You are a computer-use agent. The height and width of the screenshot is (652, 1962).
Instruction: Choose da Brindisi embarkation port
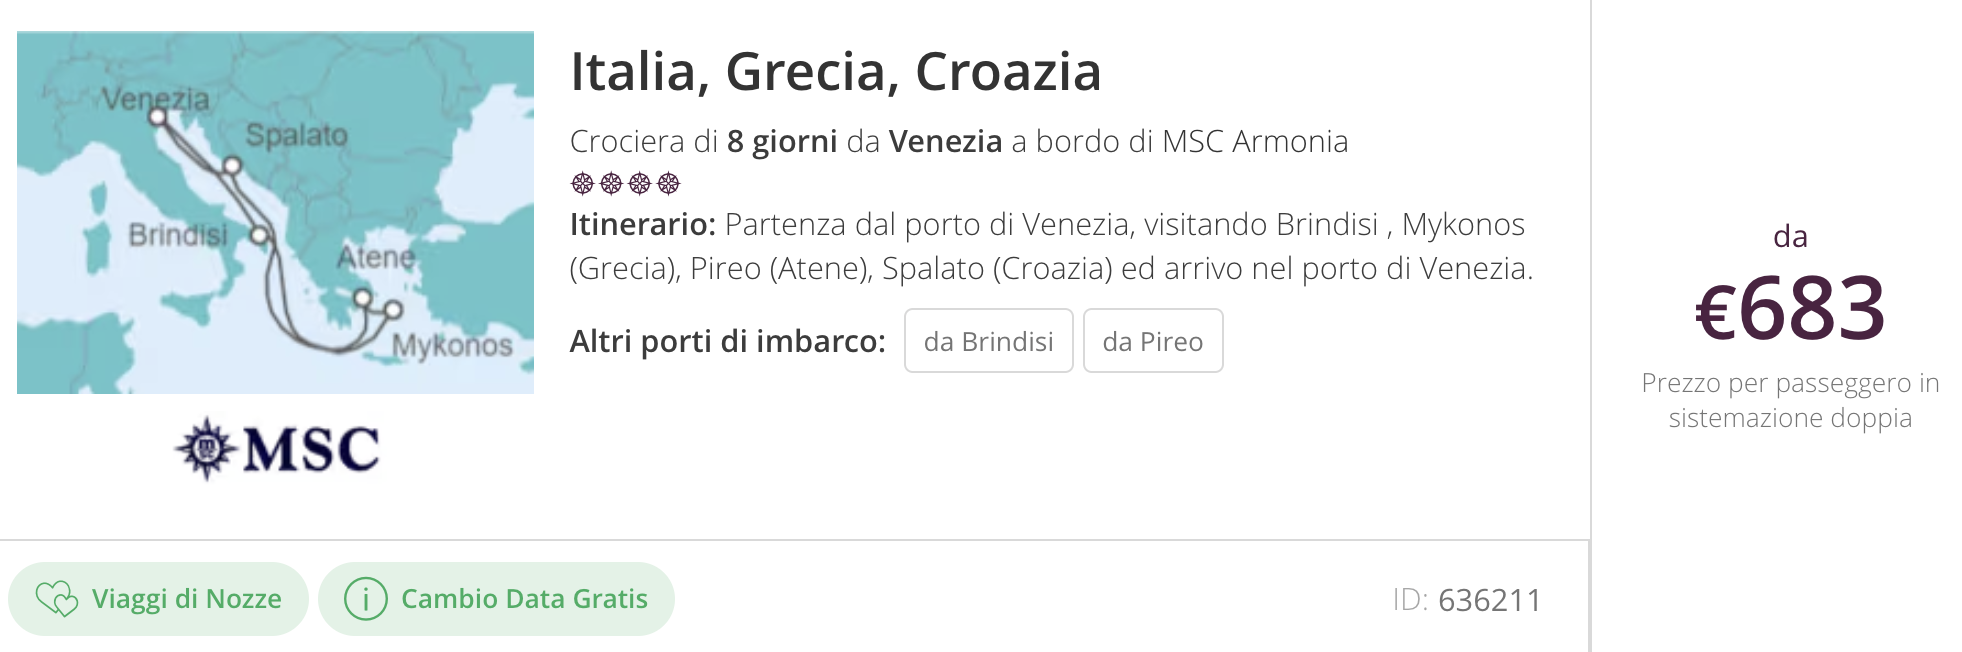[989, 341]
